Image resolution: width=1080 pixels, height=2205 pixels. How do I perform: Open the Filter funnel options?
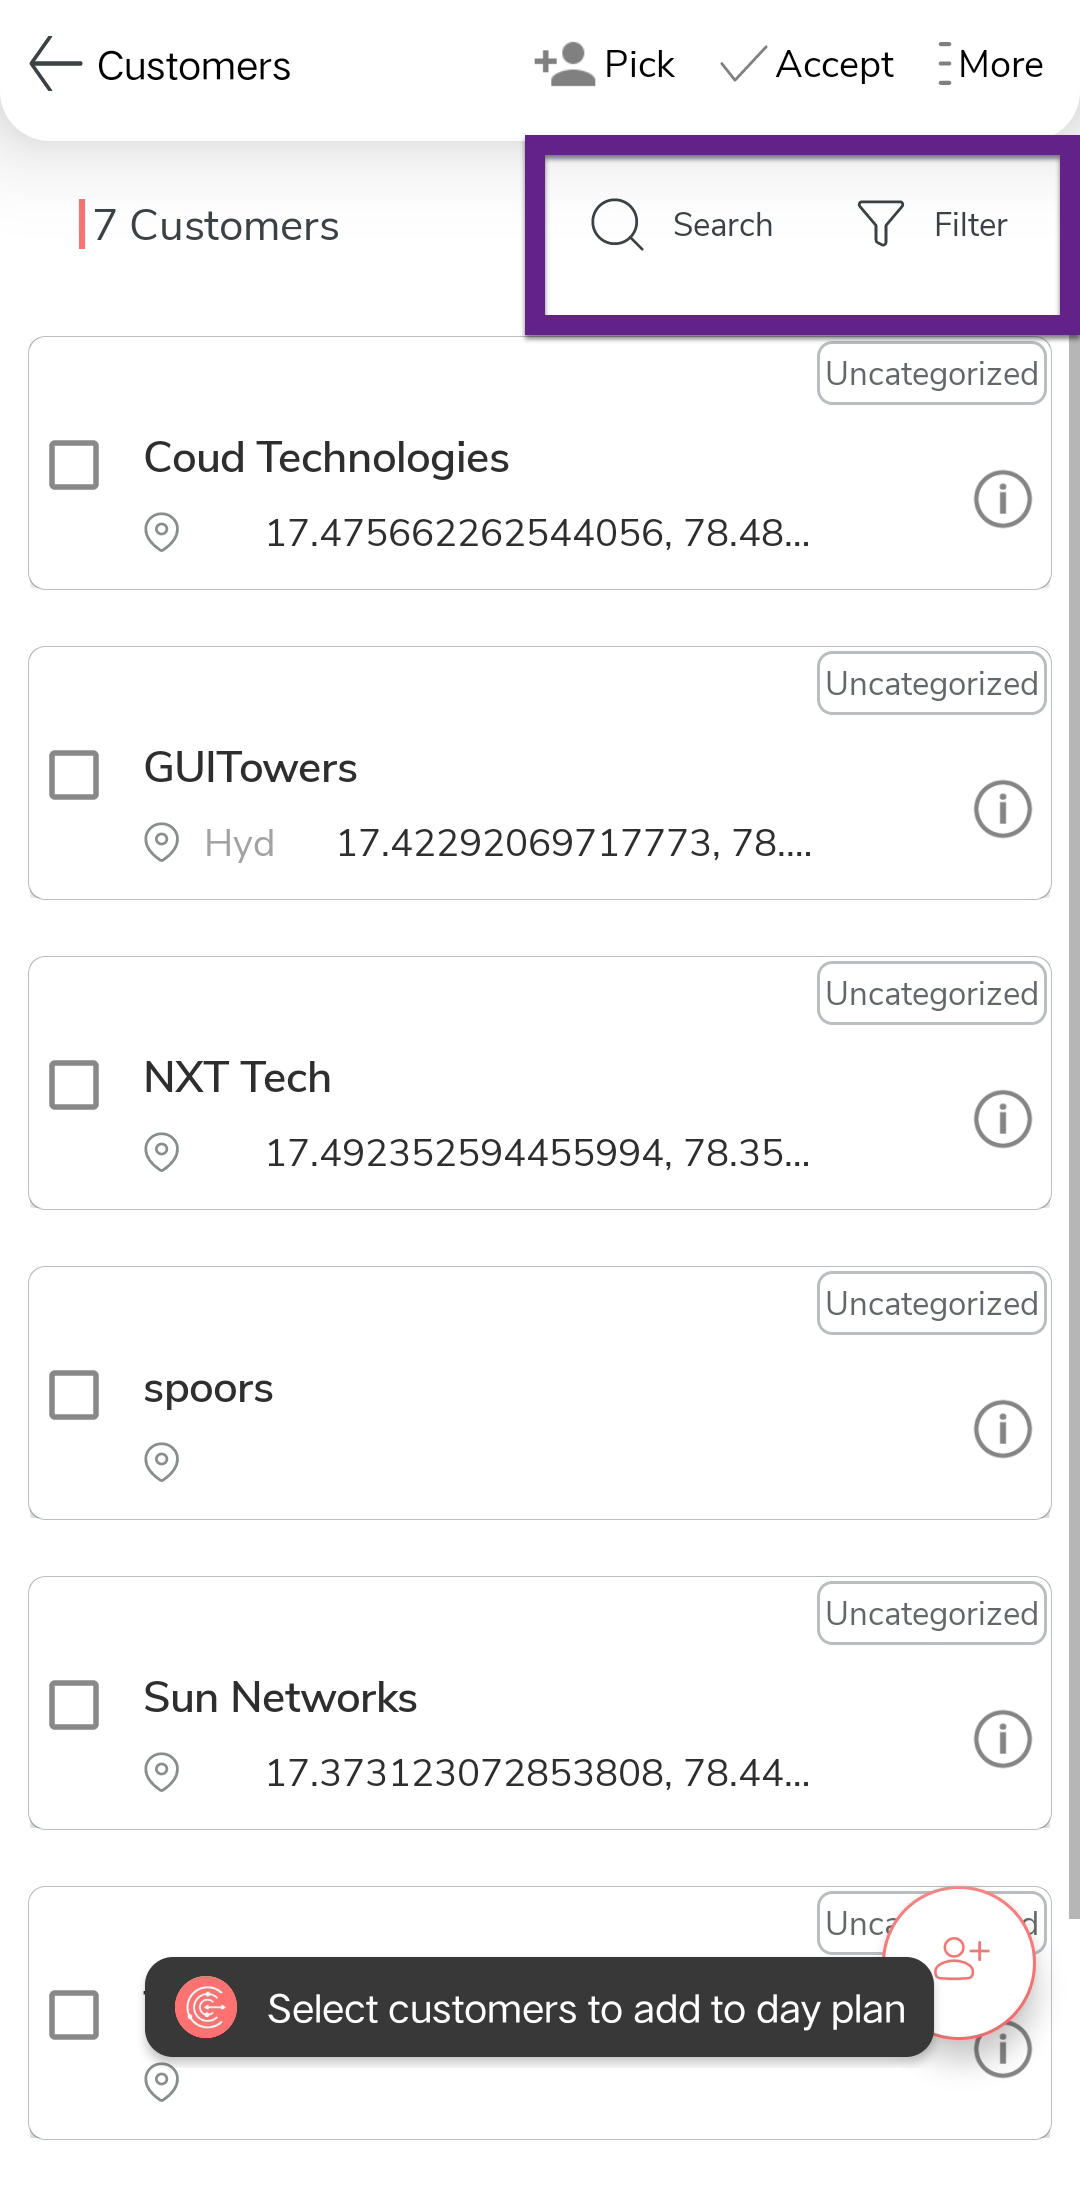(x=881, y=224)
